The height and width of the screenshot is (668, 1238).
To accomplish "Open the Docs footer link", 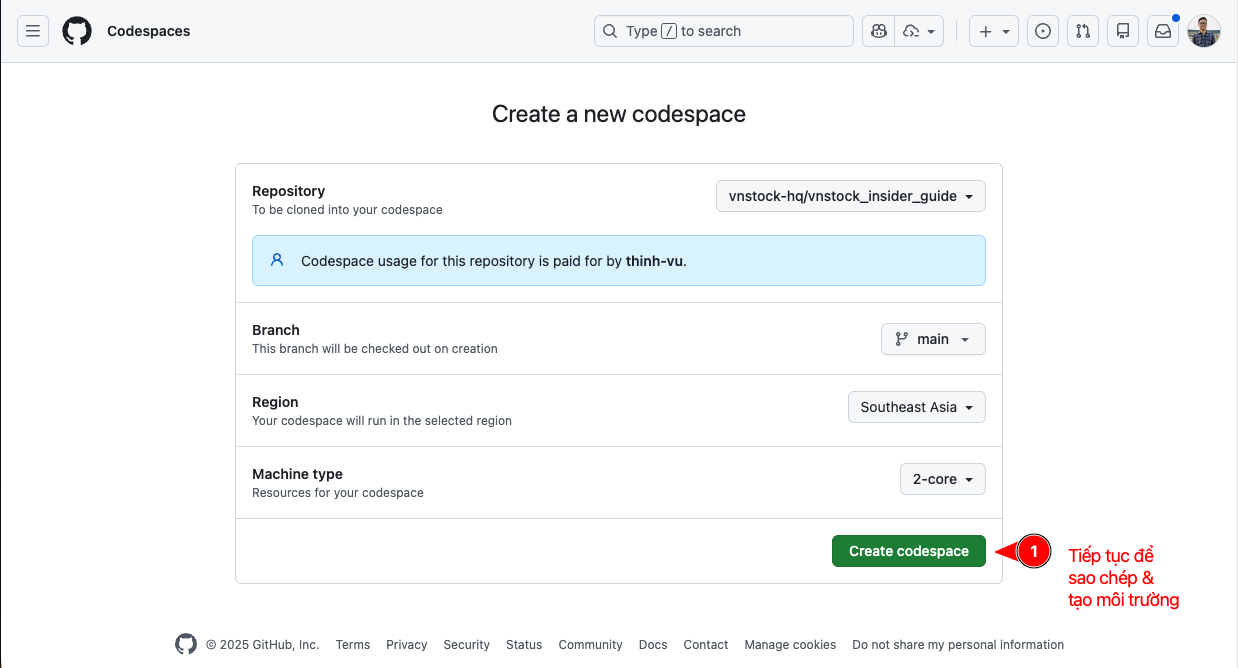I will (x=653, y=645).
